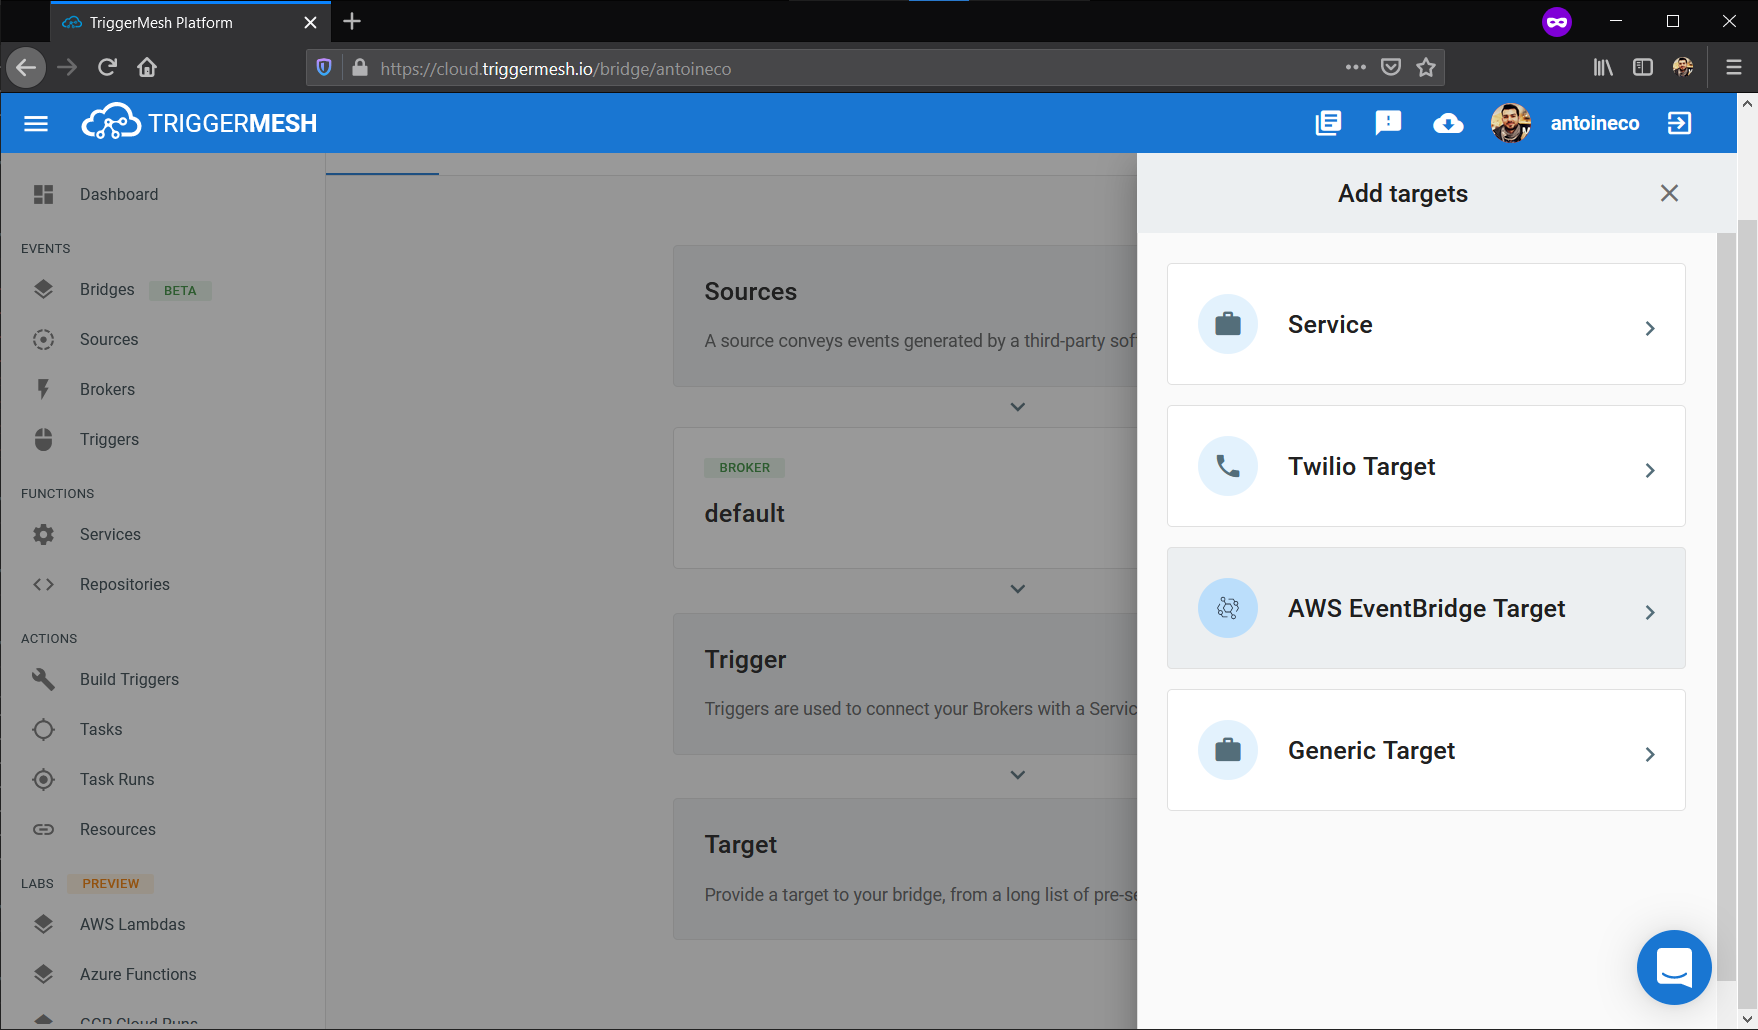Expand the Twilio Target chevron arrow

[1650, 470]
